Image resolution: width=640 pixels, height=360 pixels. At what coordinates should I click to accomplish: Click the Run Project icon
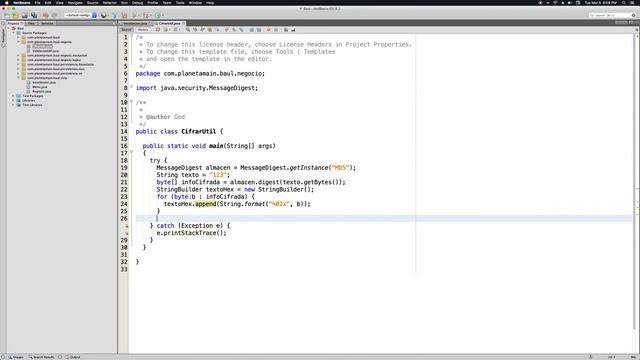click(134, 16)
